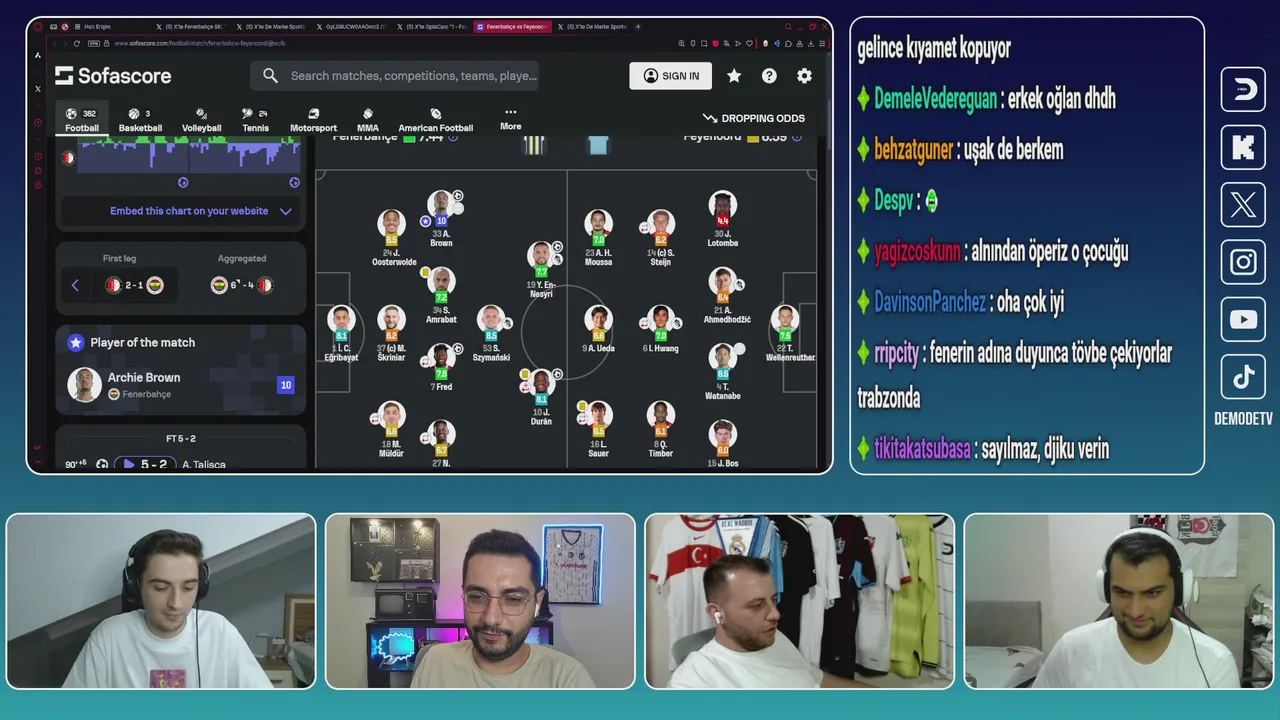Click the Instagram icon in the overlay sidebar
Screen dimensions: 1280x720
pyautogui.click(x=1243, y=262)
